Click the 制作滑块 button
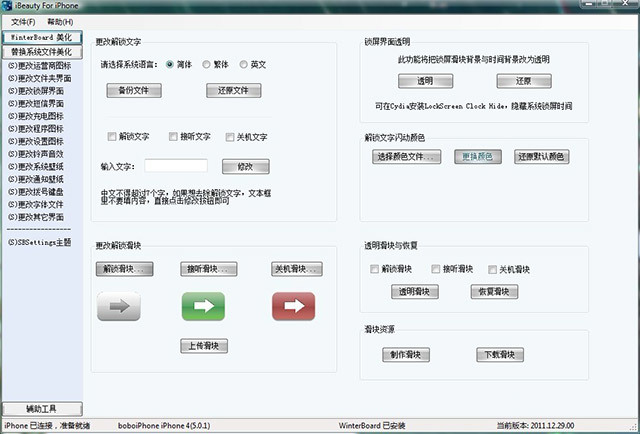The height and width of the screenshot is (434, 640). 406,354
